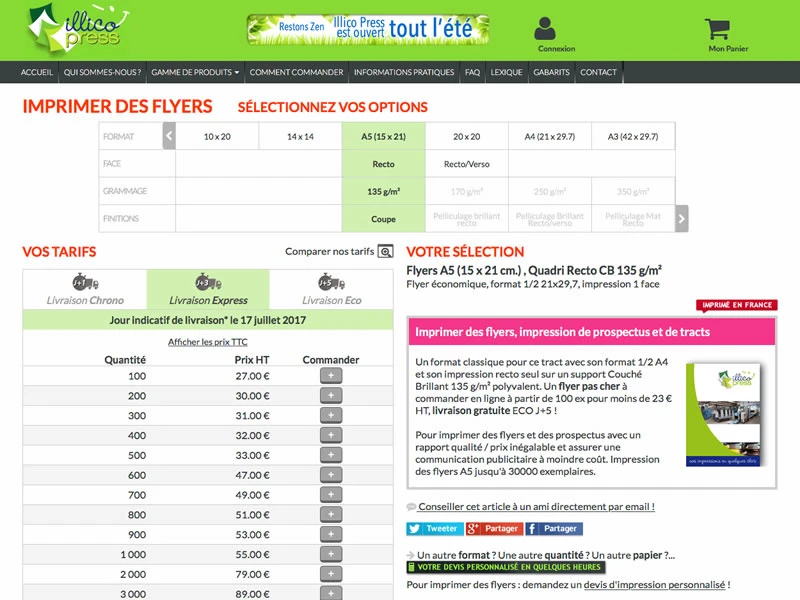This screenshot has width=800, height=600.
Task: Open Informations Pratiques menu item
Action: click(x=404, y=72)
